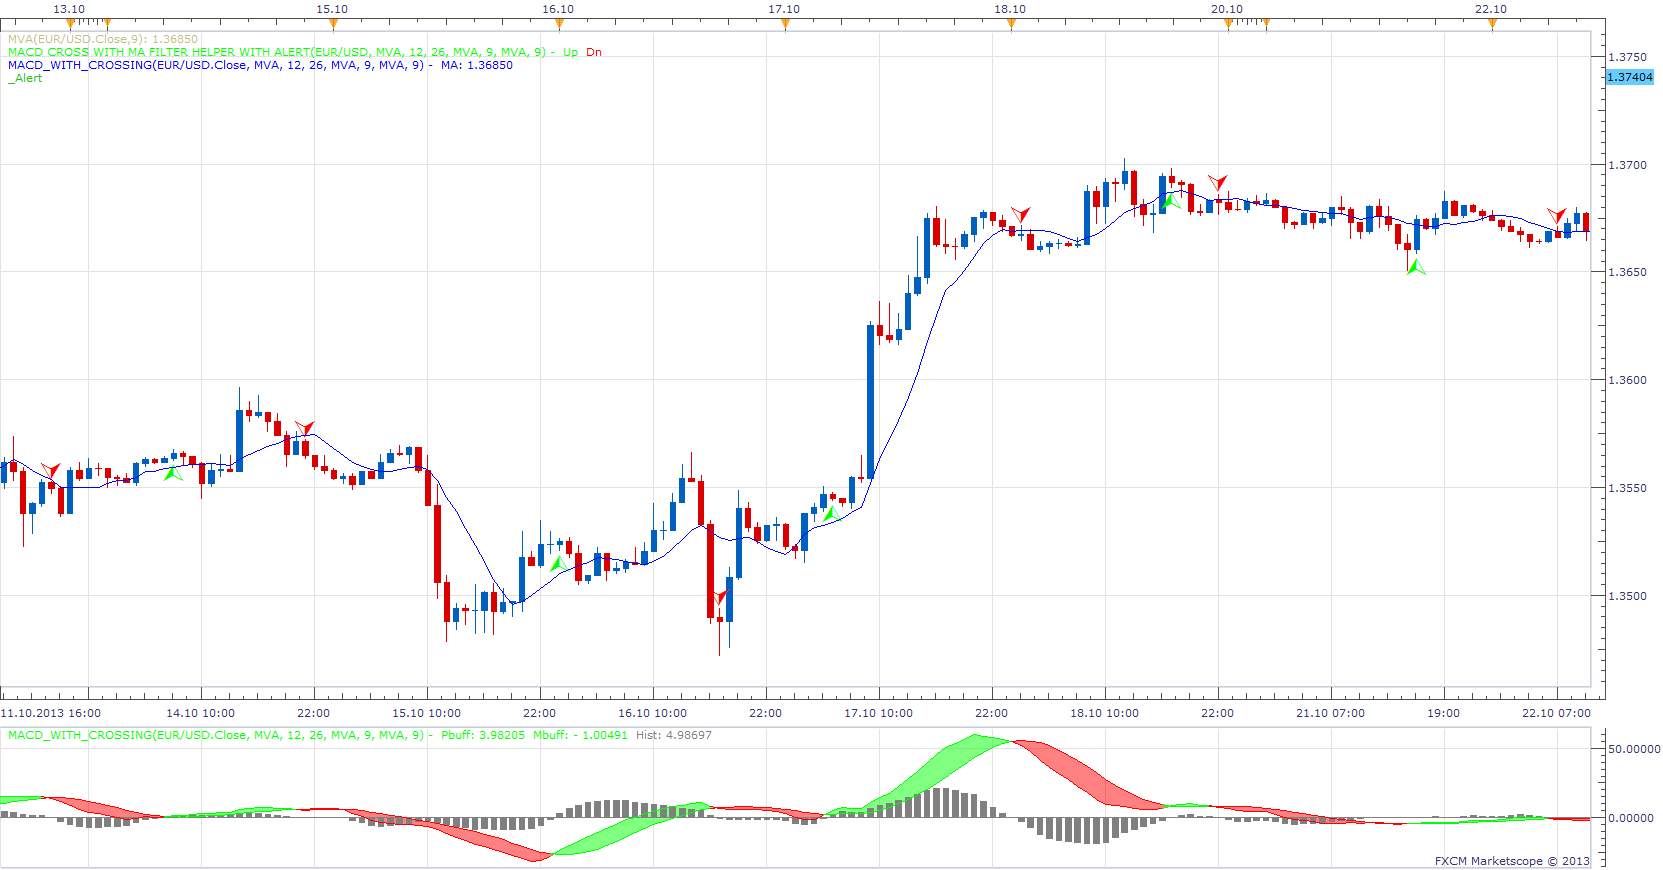Select the green up arrow below the 21.10 low
The image size is (1663, 870).
click(x=1416, y=267)
